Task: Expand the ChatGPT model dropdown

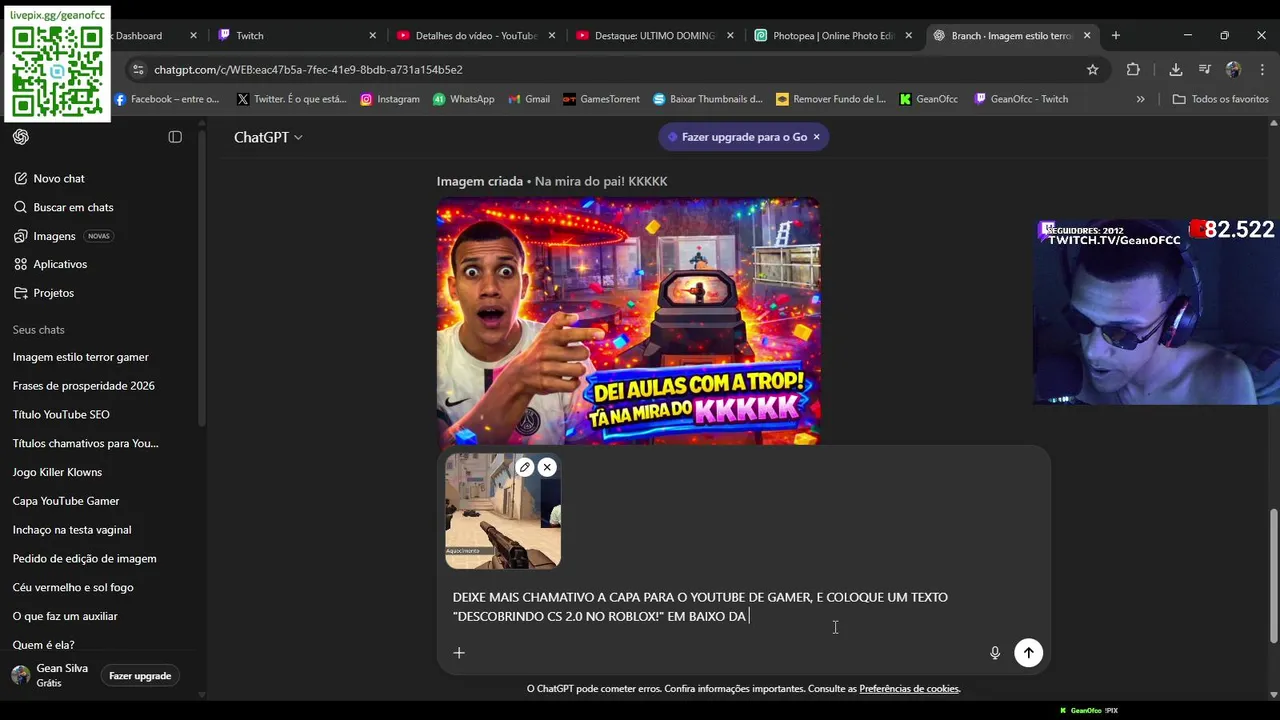Action: [x=268, y=137]
